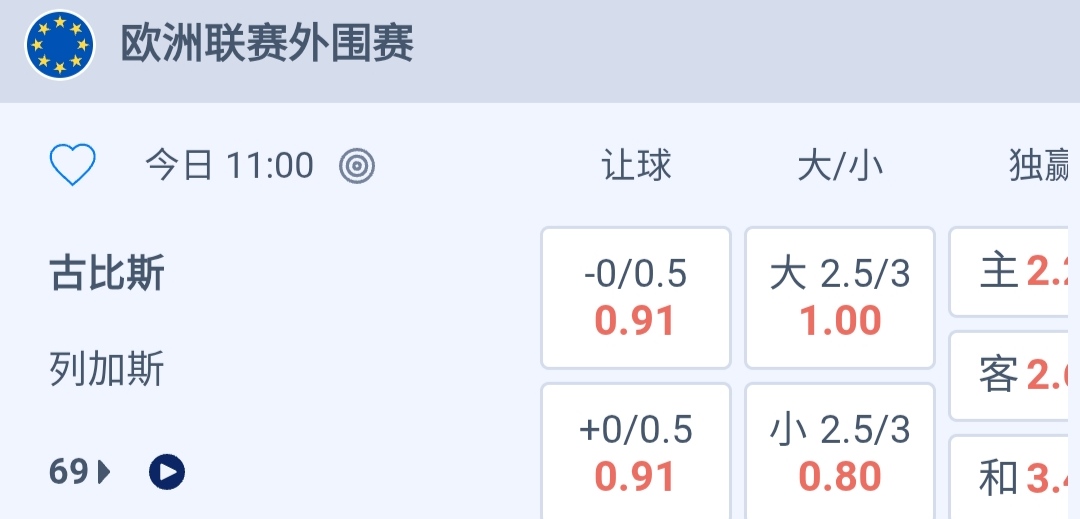Open the 欧洲联赛外围赛 league title
This screenshot has height=519, width=1080.
point(267,45)
